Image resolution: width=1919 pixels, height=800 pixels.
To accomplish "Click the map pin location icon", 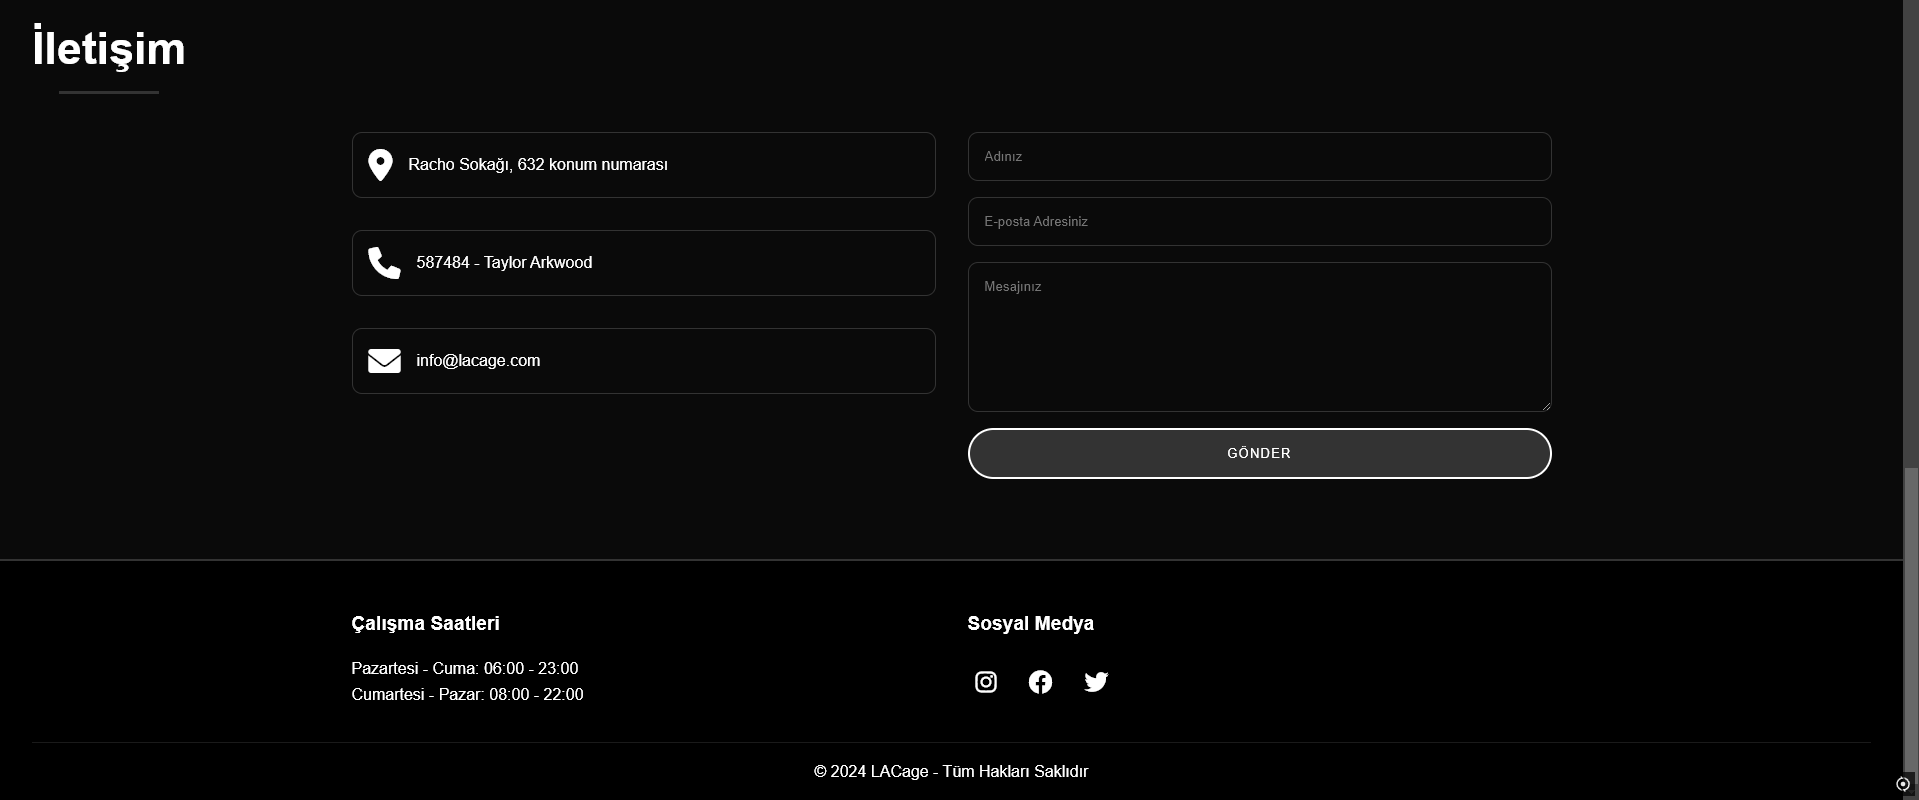I will tap(380, 165).
